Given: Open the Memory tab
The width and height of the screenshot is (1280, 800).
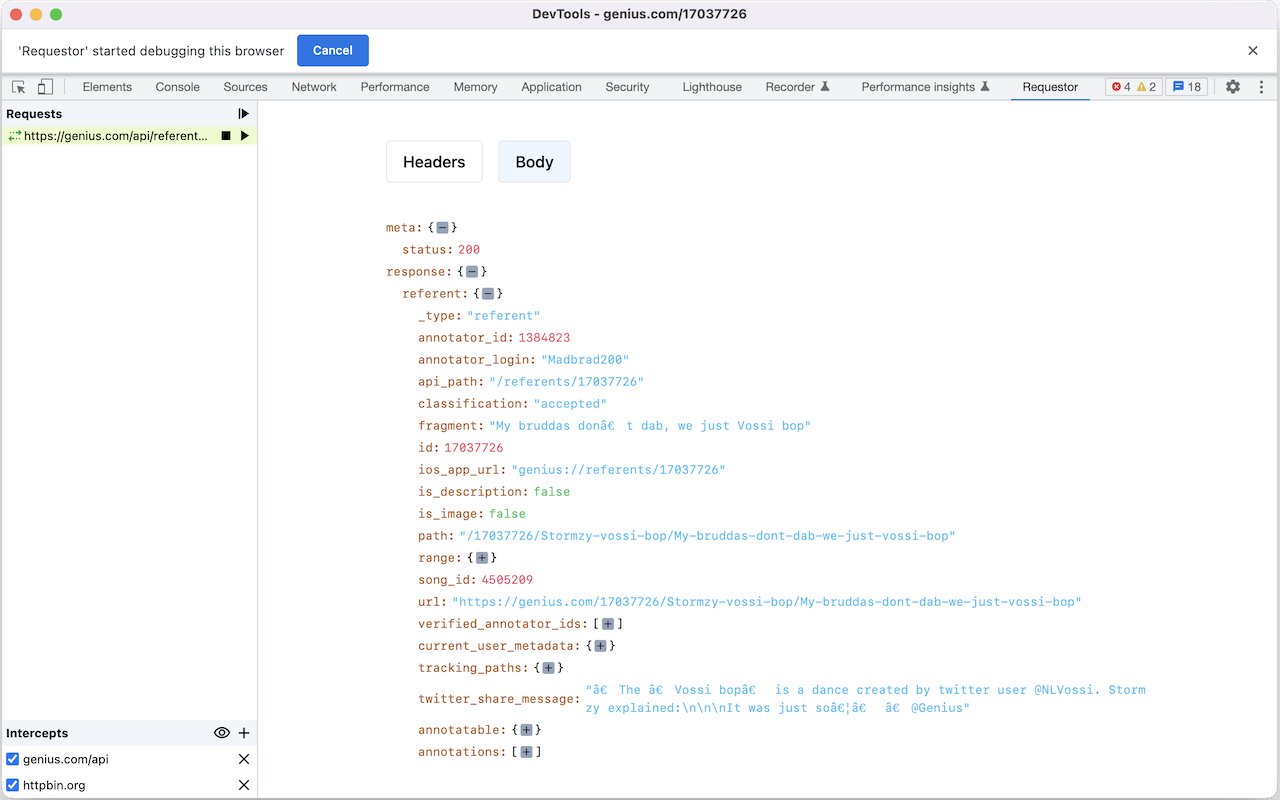Looking at the screenshot, I should click(x=475, y=87).
